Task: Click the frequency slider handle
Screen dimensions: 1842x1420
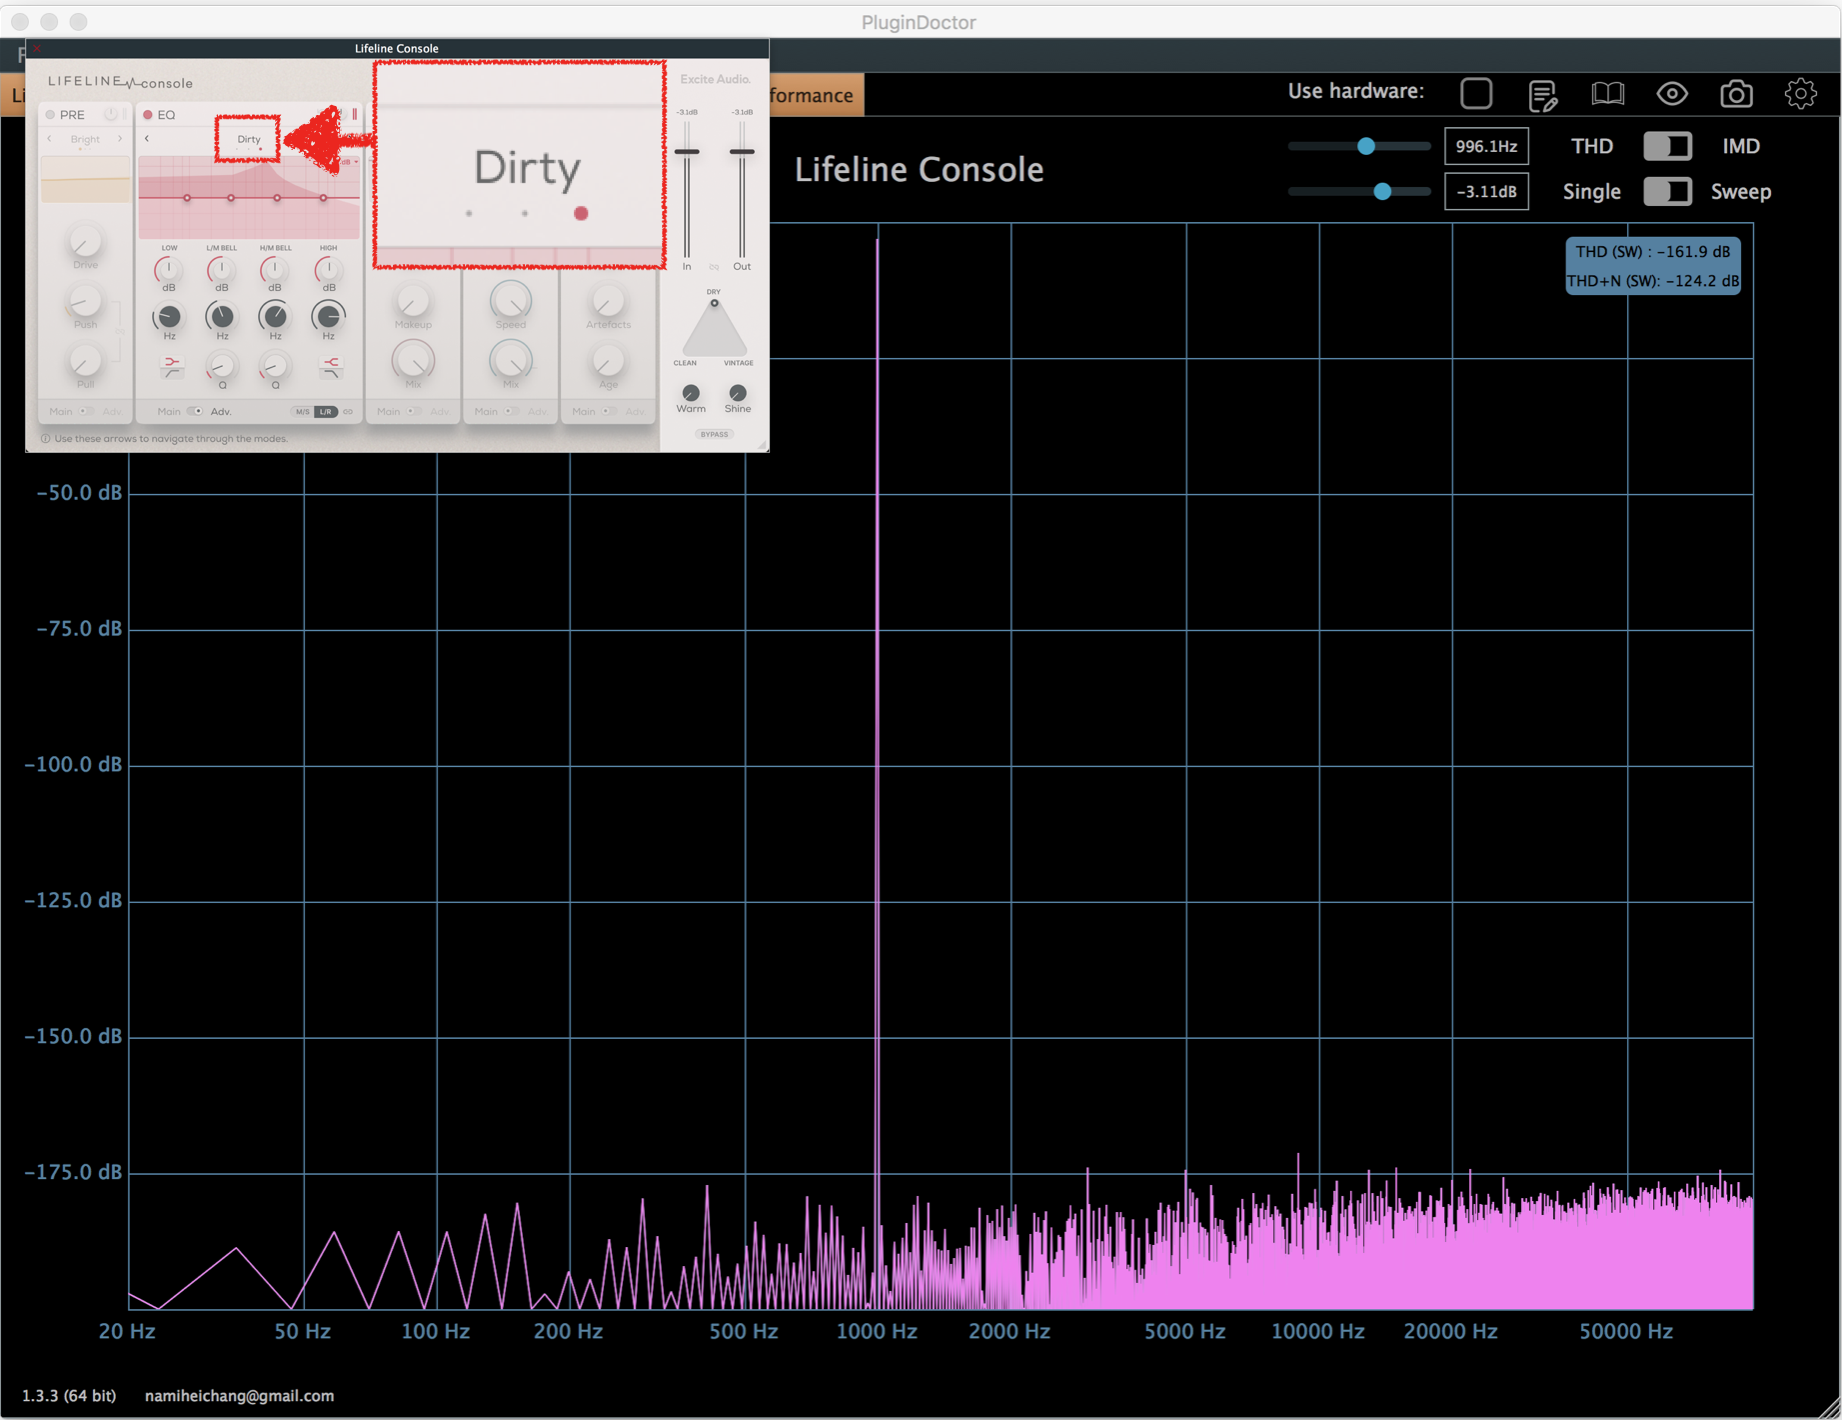Action: click(x=1366, y=146)
